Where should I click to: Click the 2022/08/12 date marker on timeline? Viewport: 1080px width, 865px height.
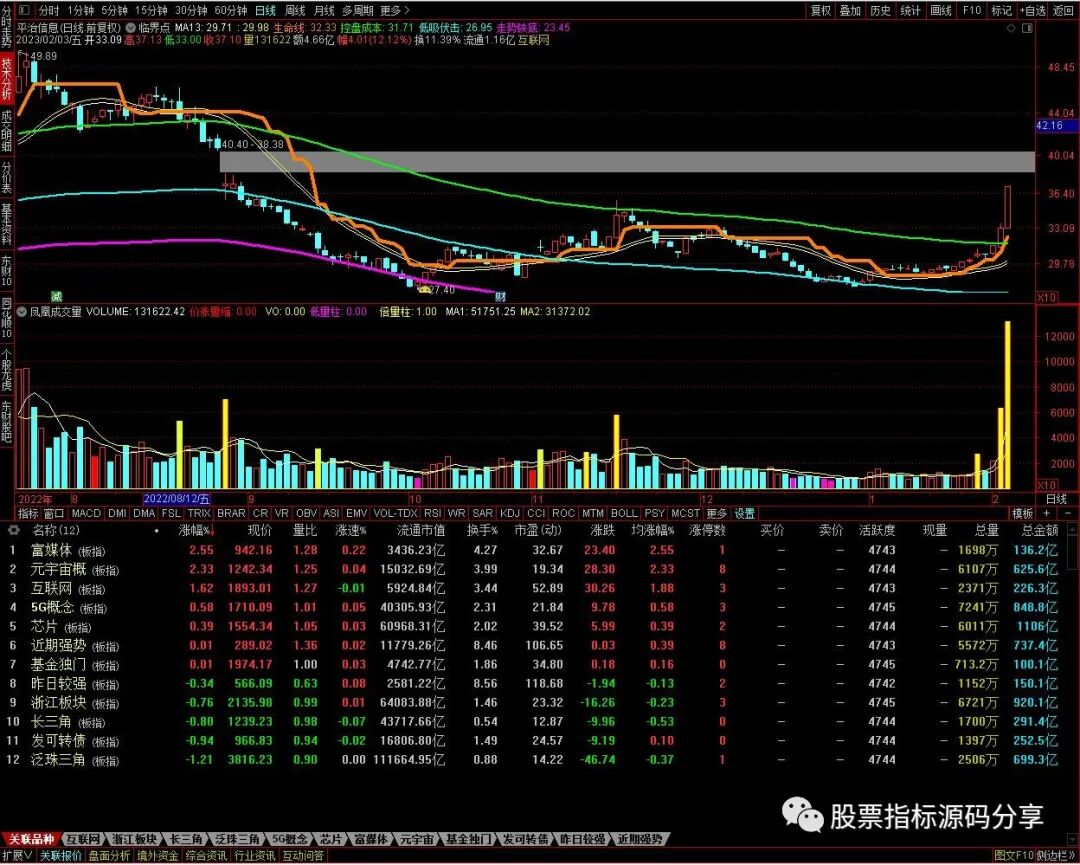point(176,499)
